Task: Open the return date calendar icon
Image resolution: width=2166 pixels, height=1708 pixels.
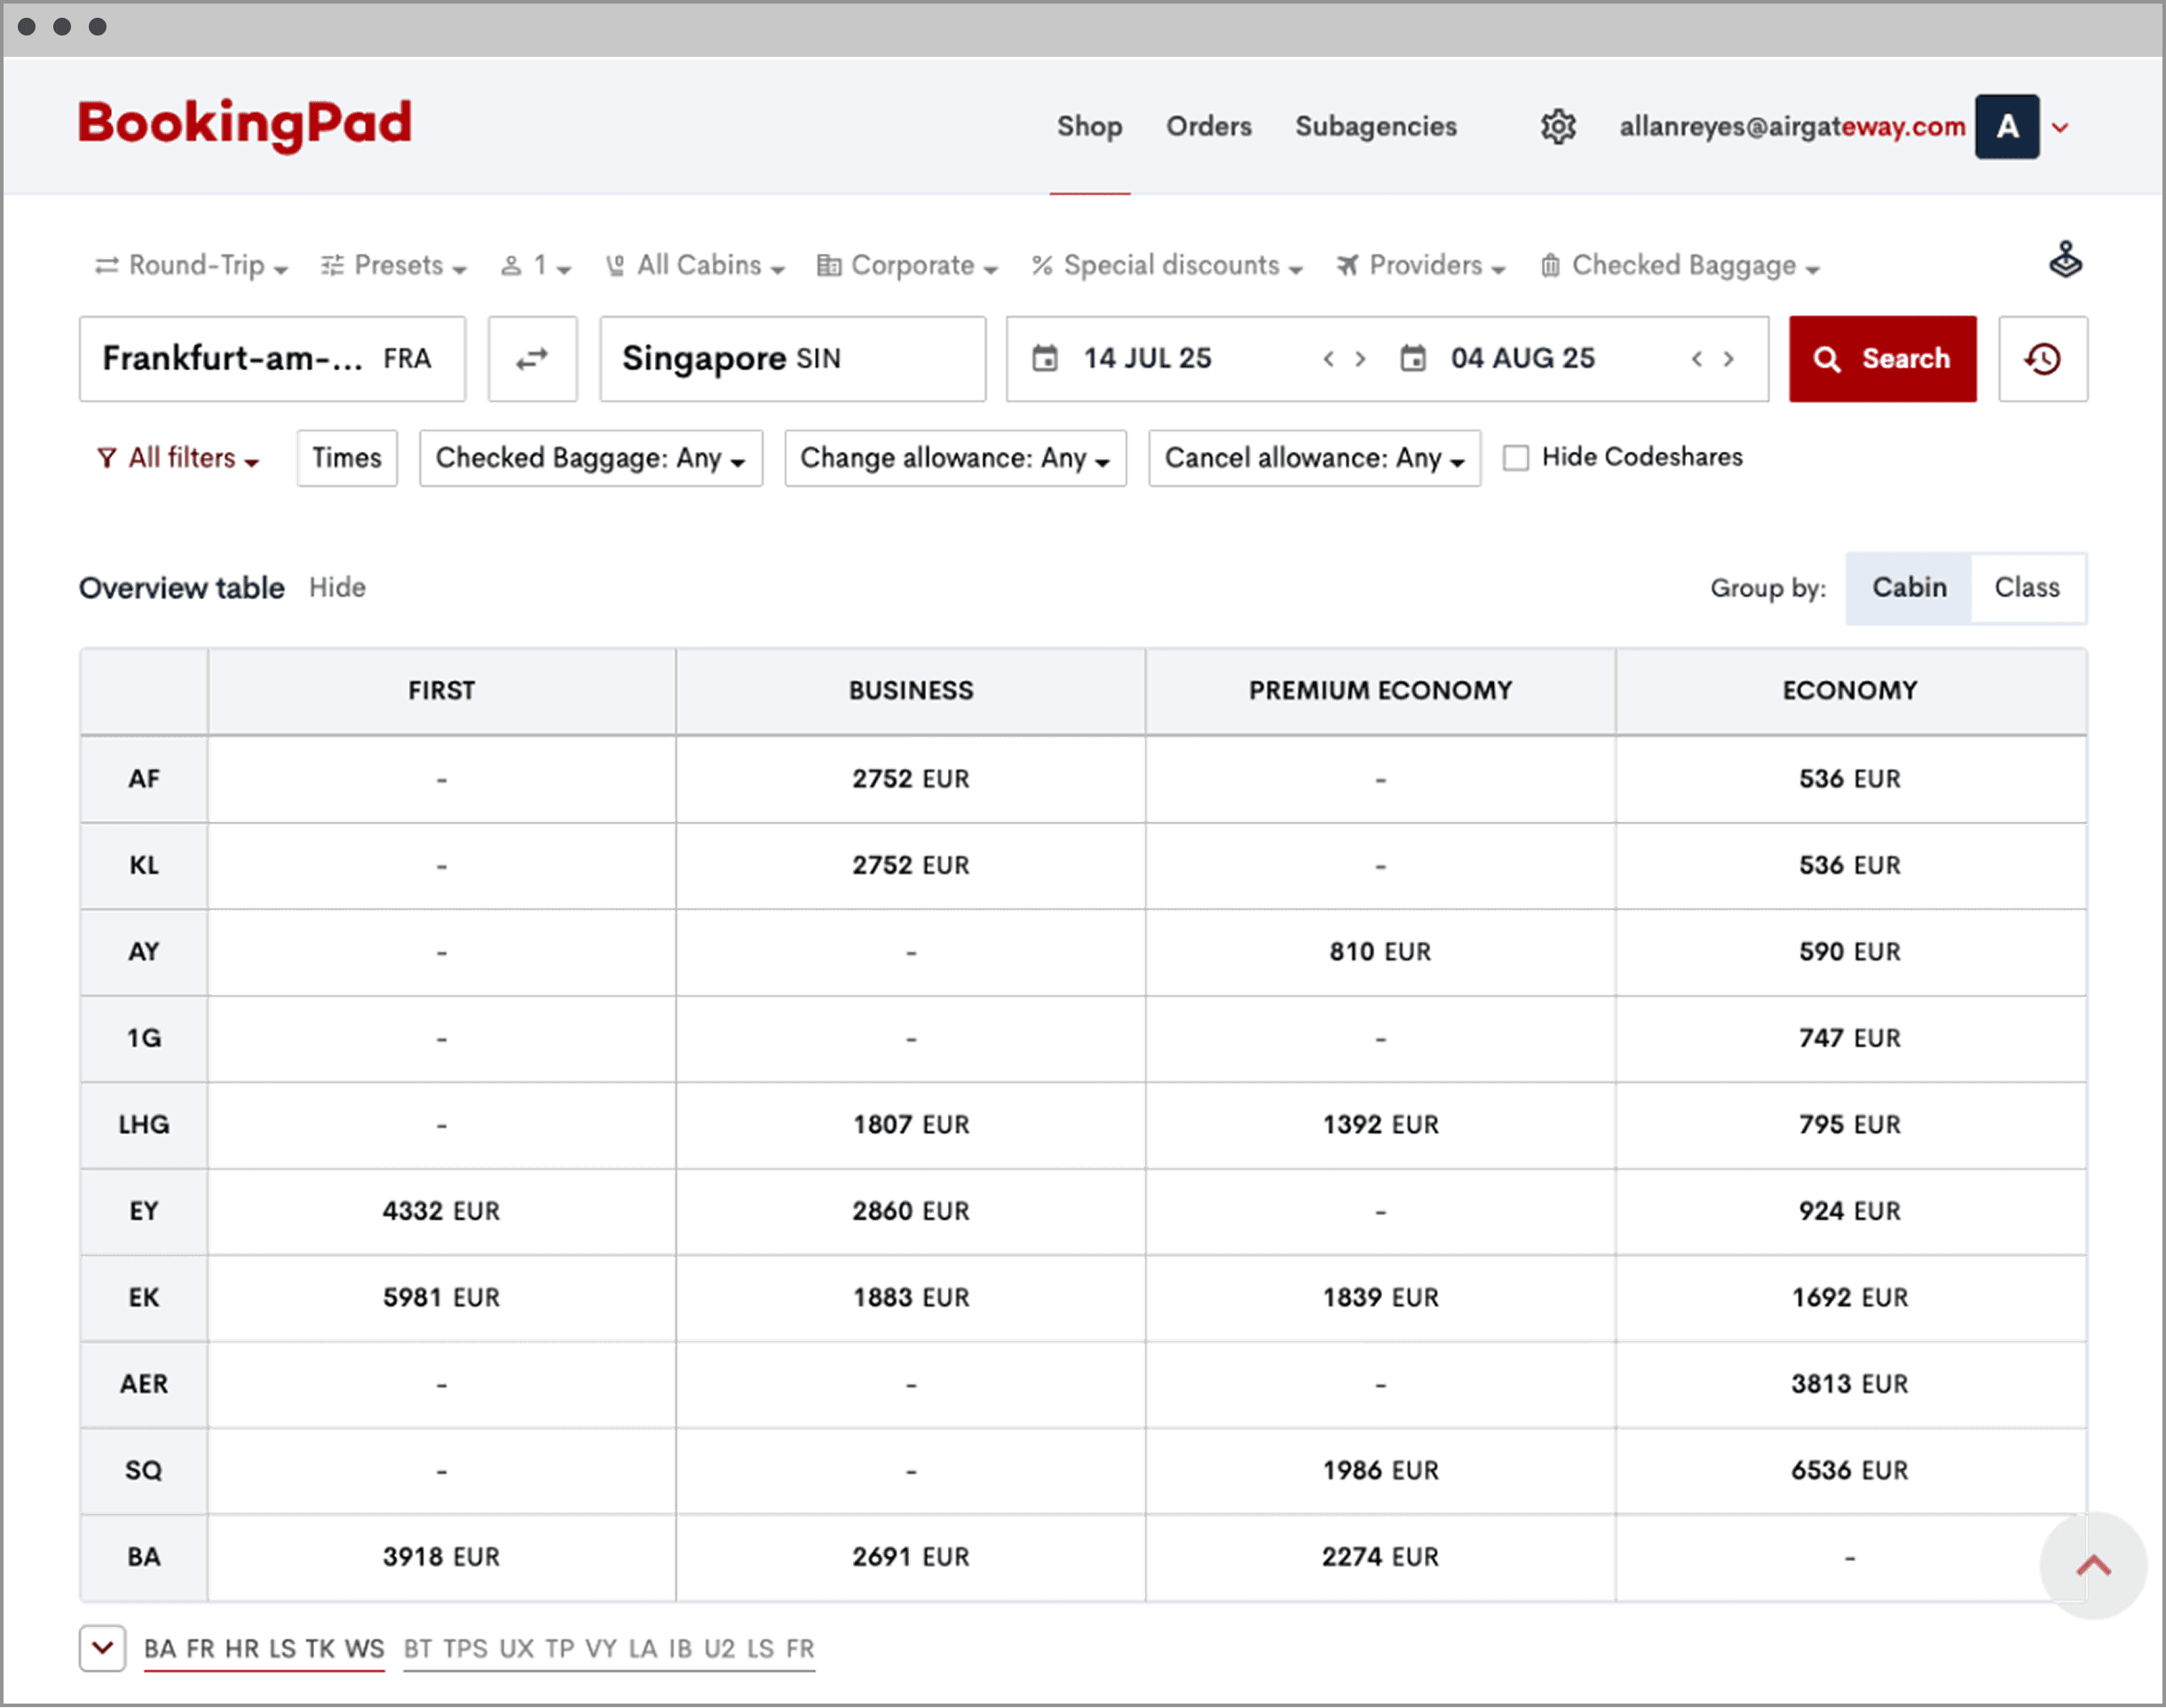Action: 1412,358
